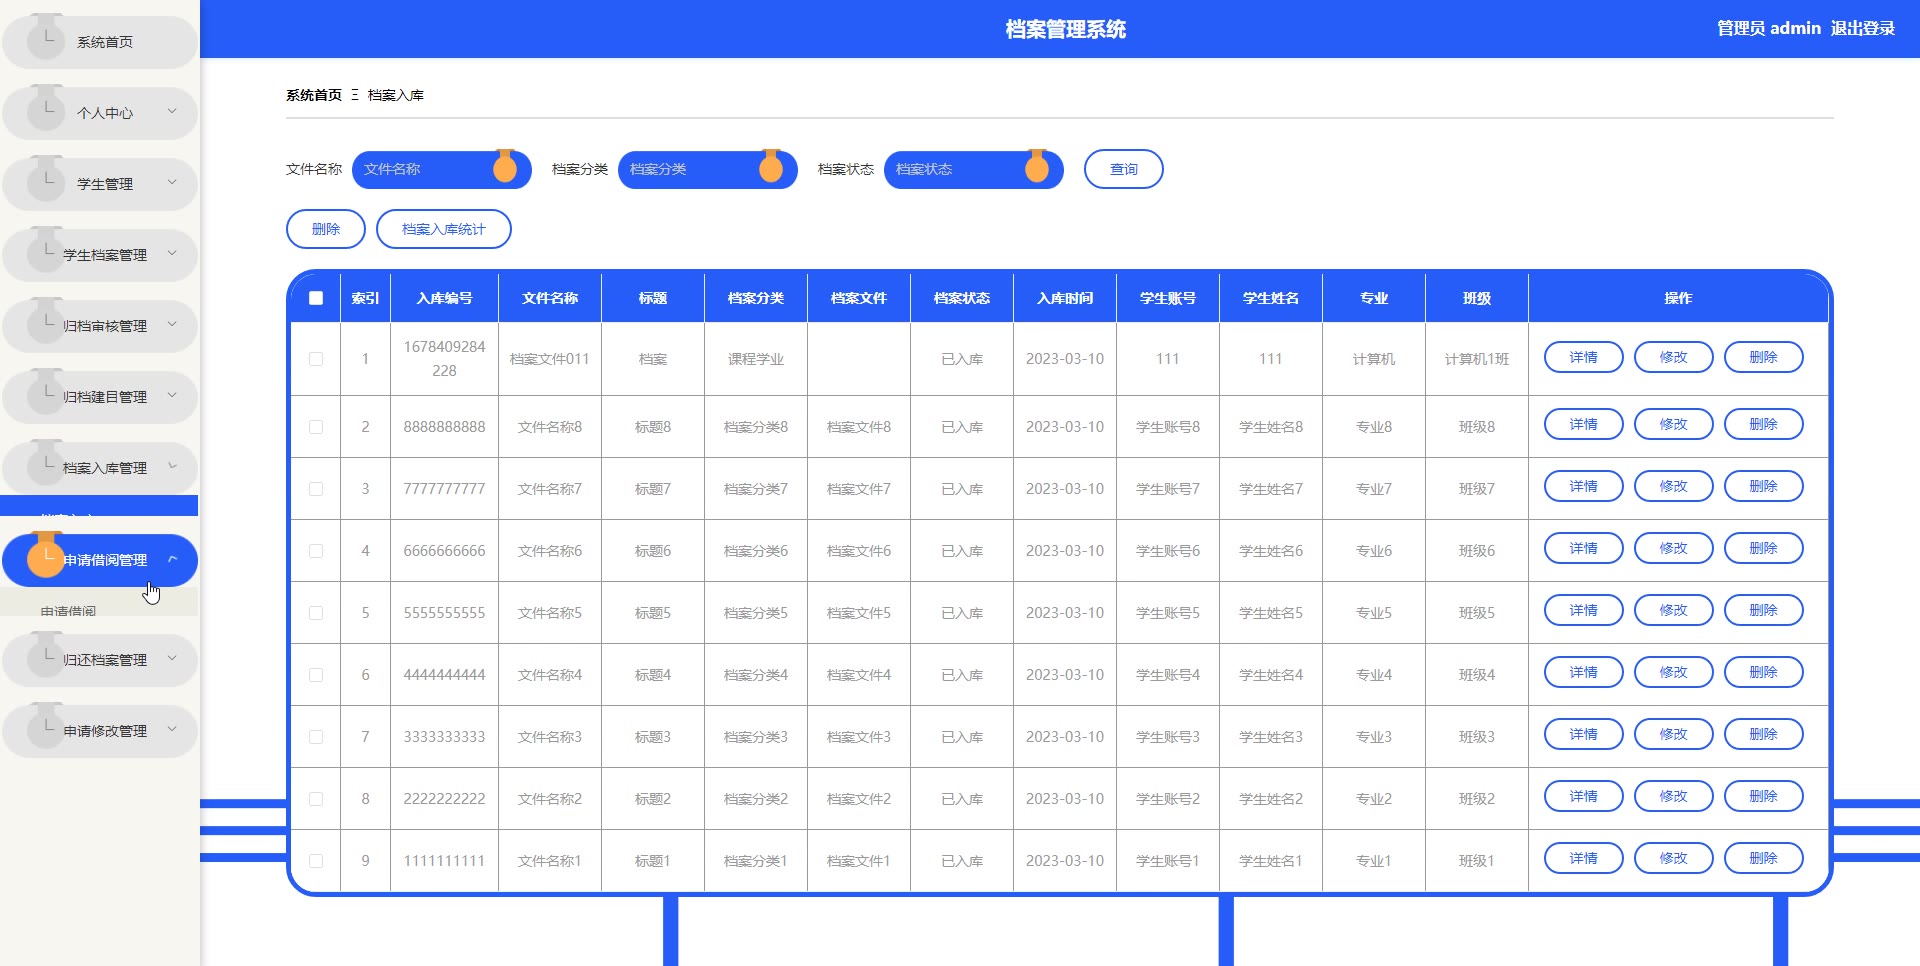
Task: Click orange icon in 档案分类 search field
Action: point(771,167)
